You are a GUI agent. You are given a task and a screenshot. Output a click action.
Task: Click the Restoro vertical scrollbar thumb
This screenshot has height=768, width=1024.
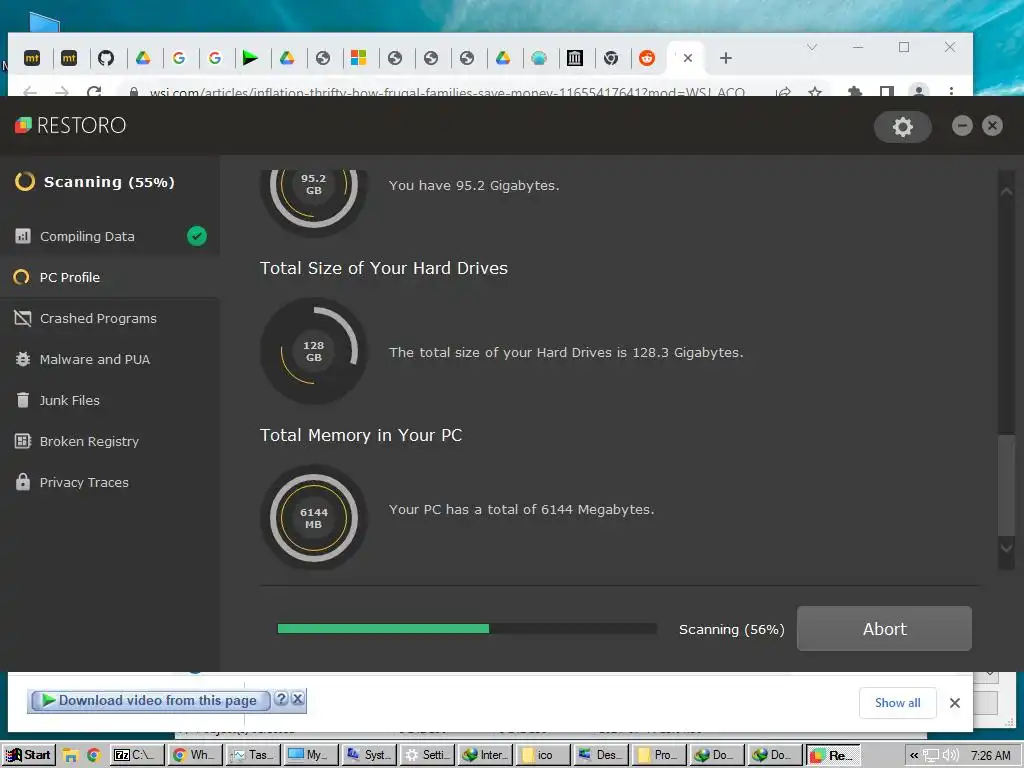(x=1006, y=484)
